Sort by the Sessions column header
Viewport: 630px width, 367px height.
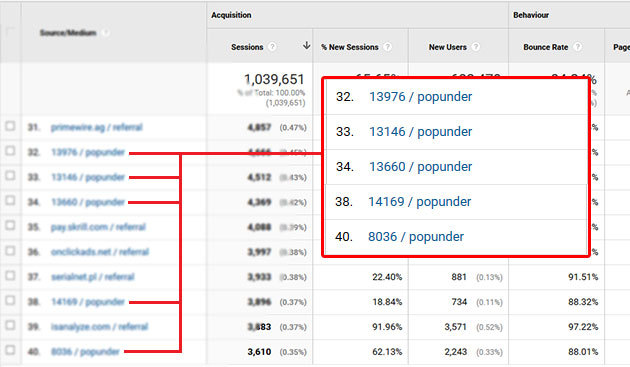click(x=247, y=47)
